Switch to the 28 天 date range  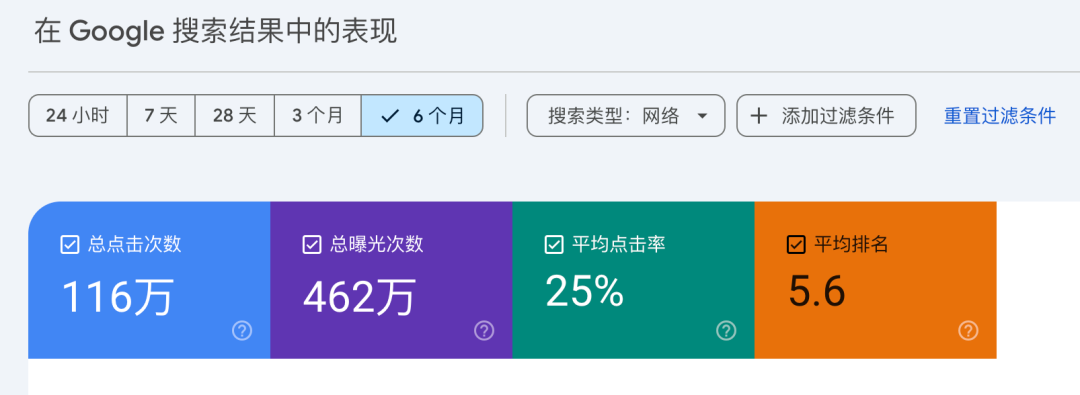point(235,116)
